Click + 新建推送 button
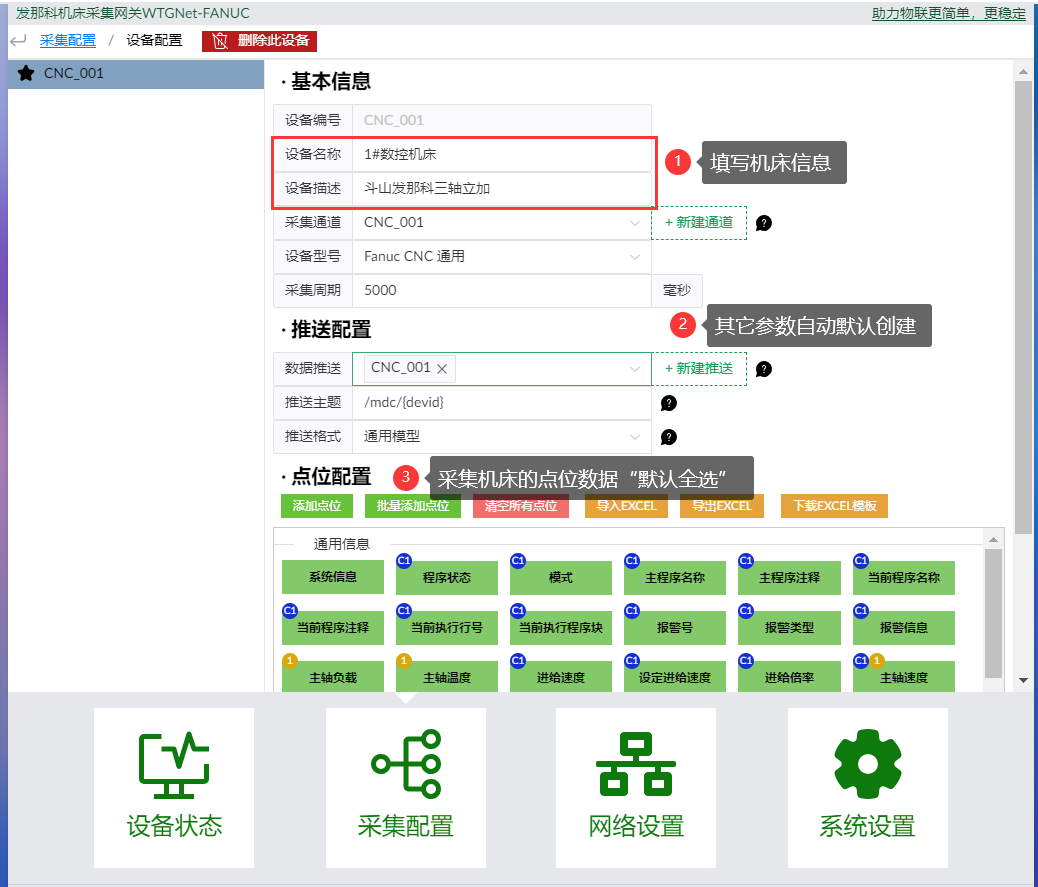The height and width of the screenshot is (887, 1038). pyautogui.click(x=699, y=369)
